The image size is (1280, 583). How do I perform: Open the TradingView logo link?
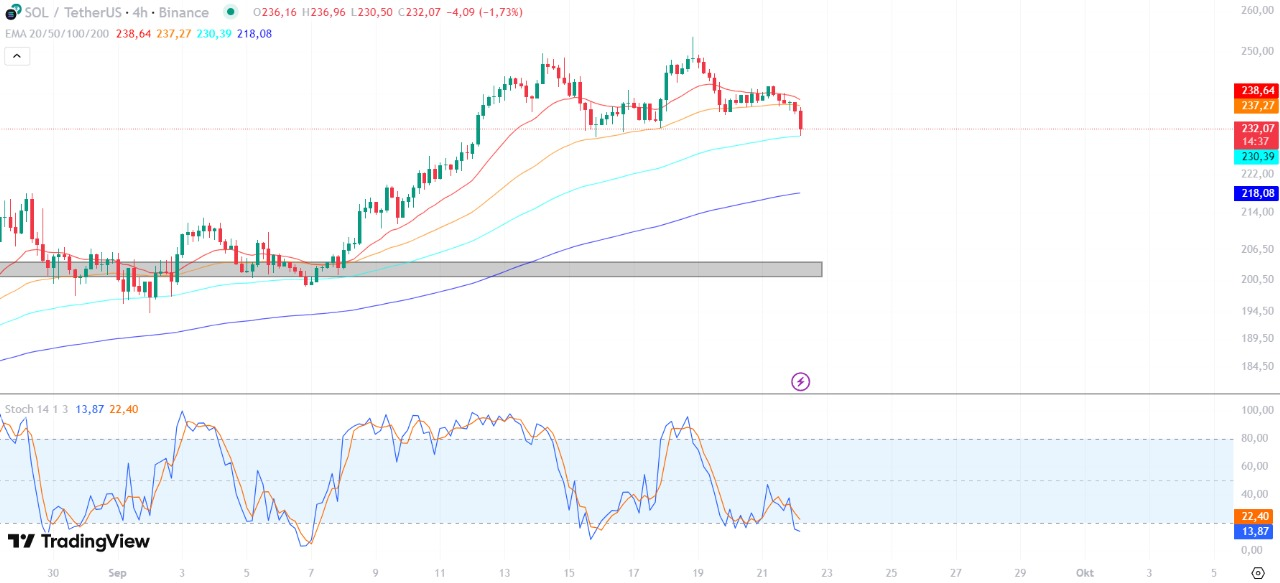pos(79,541)
